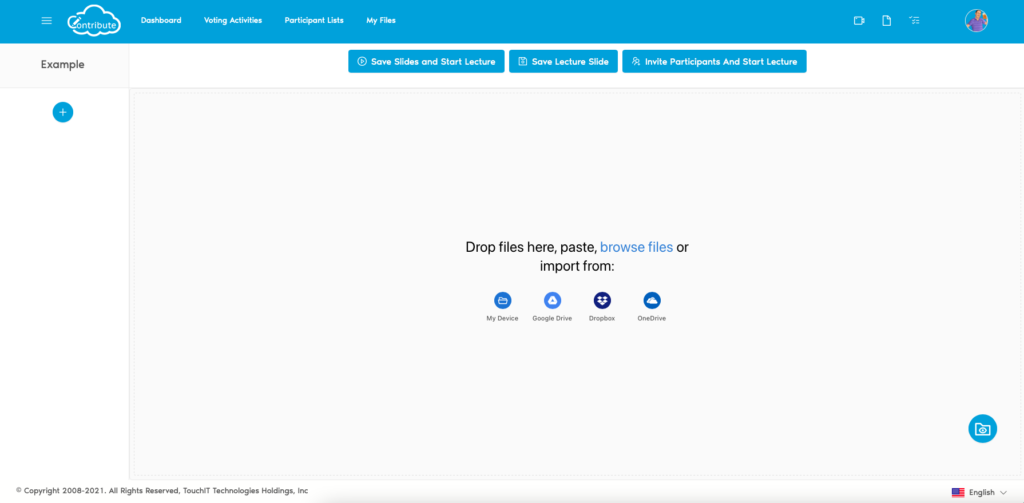Import from Google Drive icon

pyautogui.click(x=552, y=300)
